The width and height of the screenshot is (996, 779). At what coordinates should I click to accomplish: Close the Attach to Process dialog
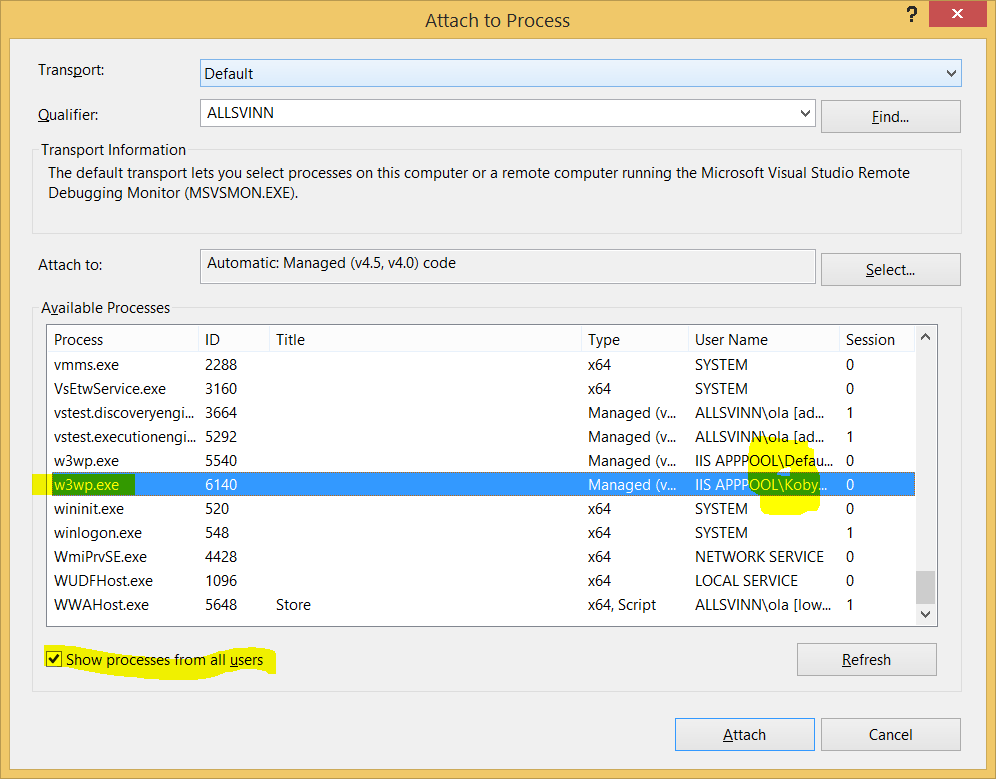(x=957, y=14)
